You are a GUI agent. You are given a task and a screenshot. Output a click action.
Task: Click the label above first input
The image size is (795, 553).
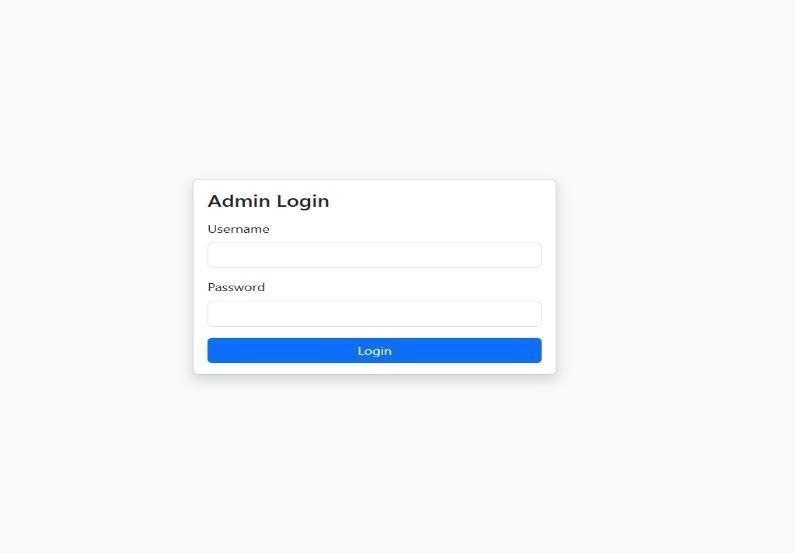[238, 229]
